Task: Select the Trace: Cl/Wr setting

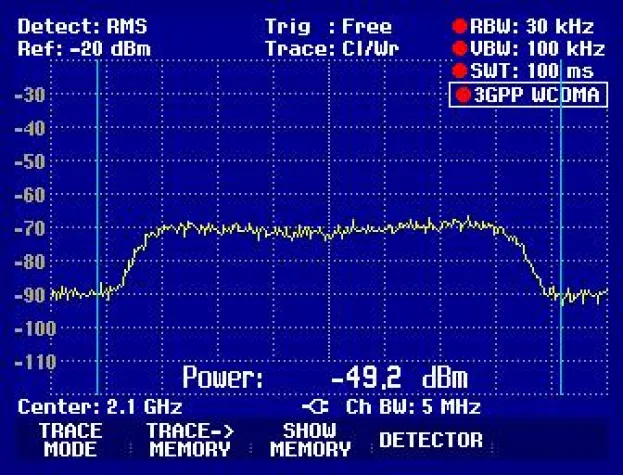Action: tap(328, 49)
